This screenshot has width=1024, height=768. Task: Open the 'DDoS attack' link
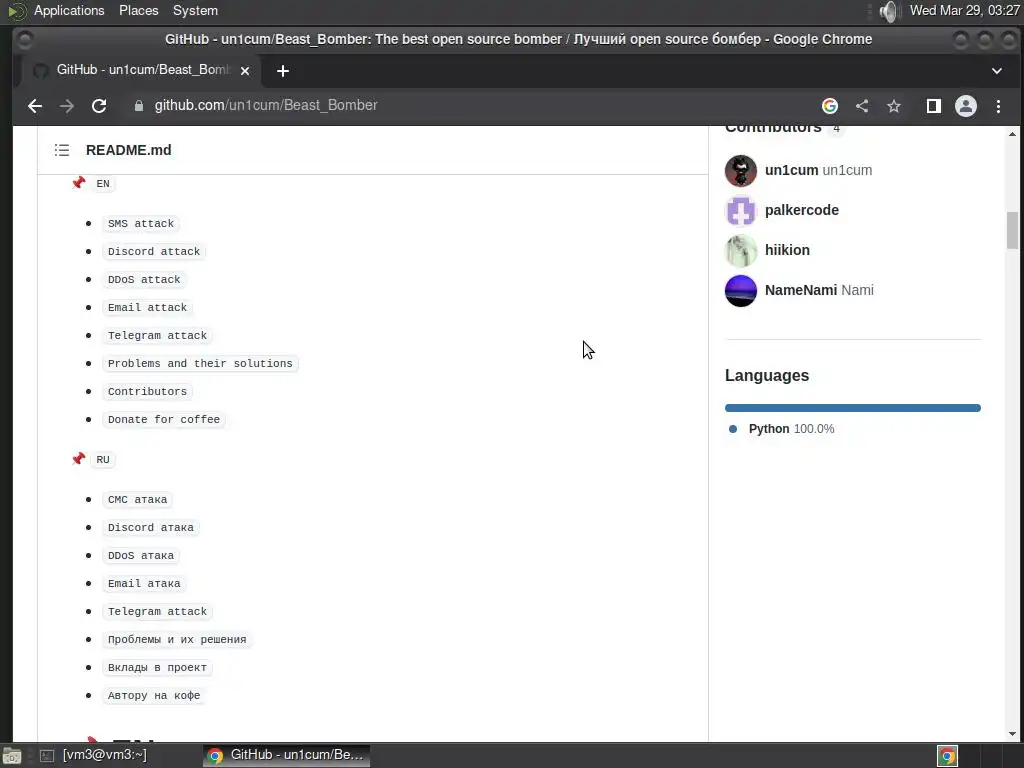point(144,280)
